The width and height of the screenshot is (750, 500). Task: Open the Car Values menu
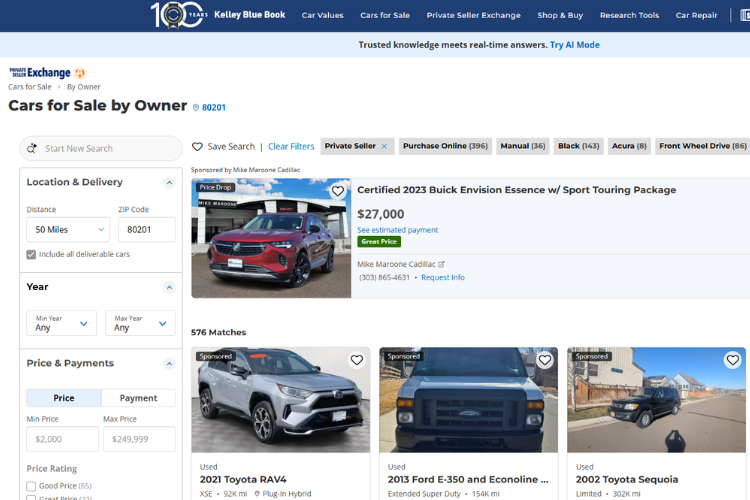tap(322, 15)
